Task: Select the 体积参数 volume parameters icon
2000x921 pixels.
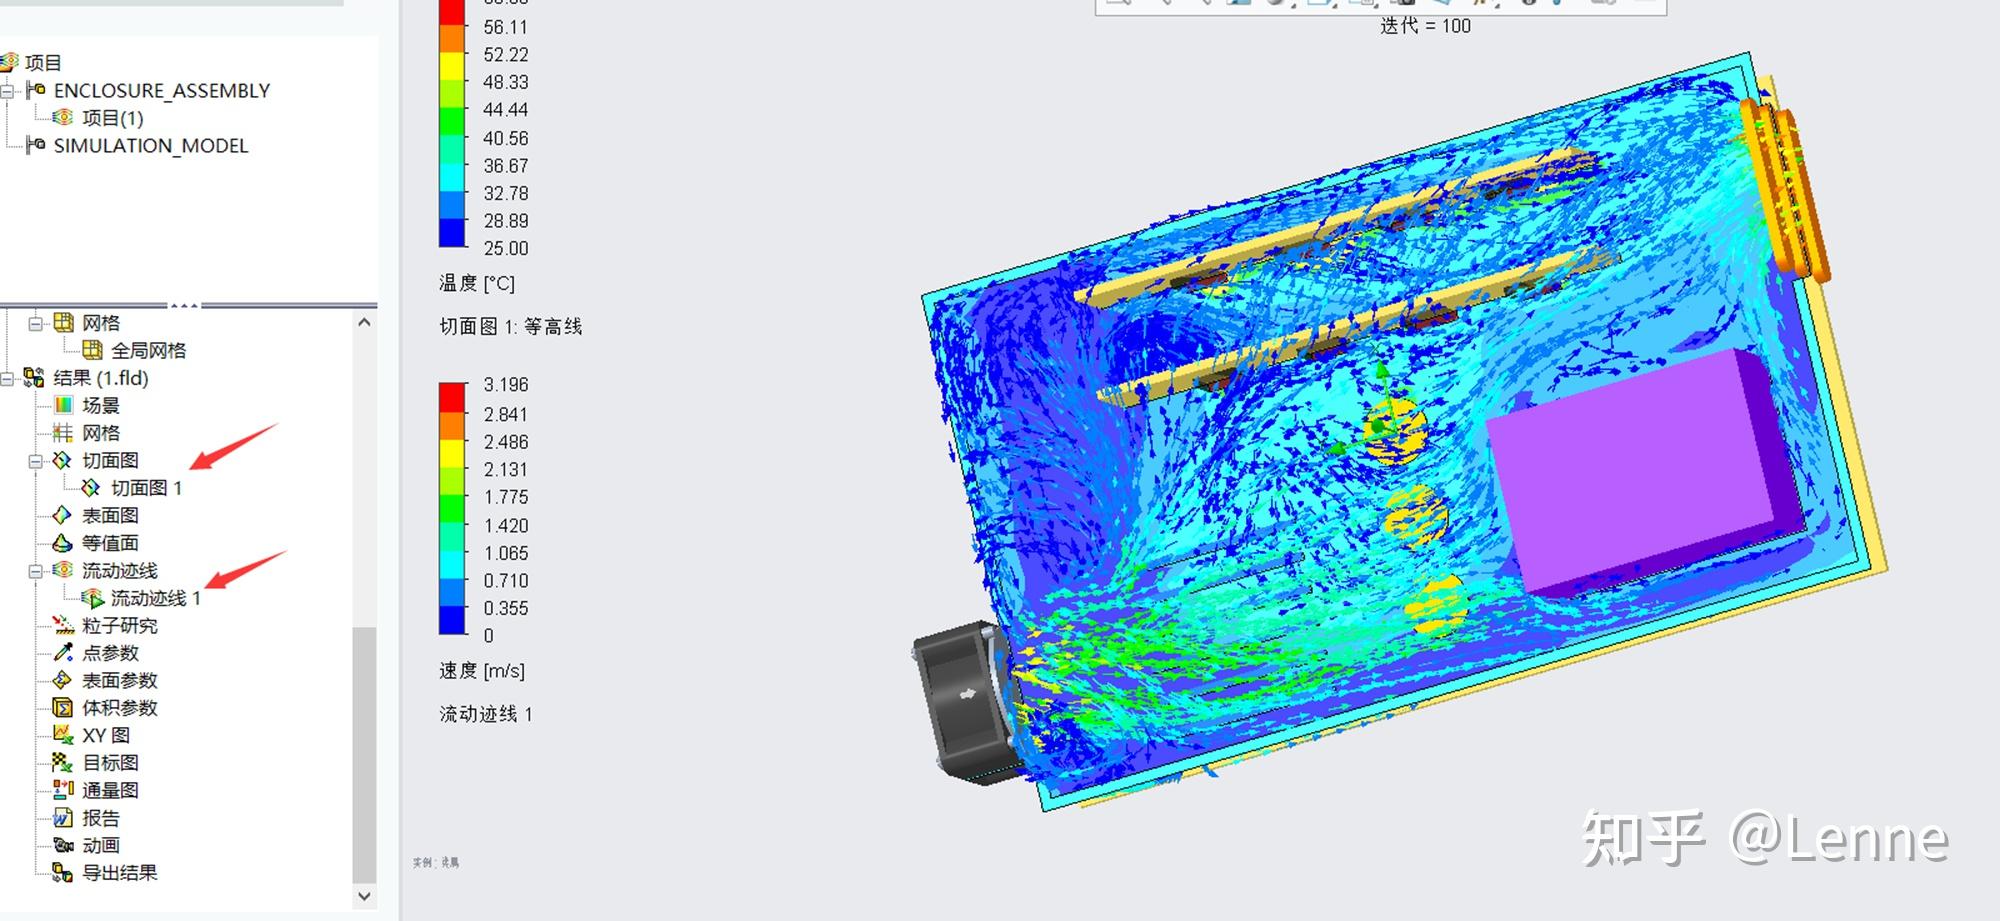Action: (x=63, y=707)
